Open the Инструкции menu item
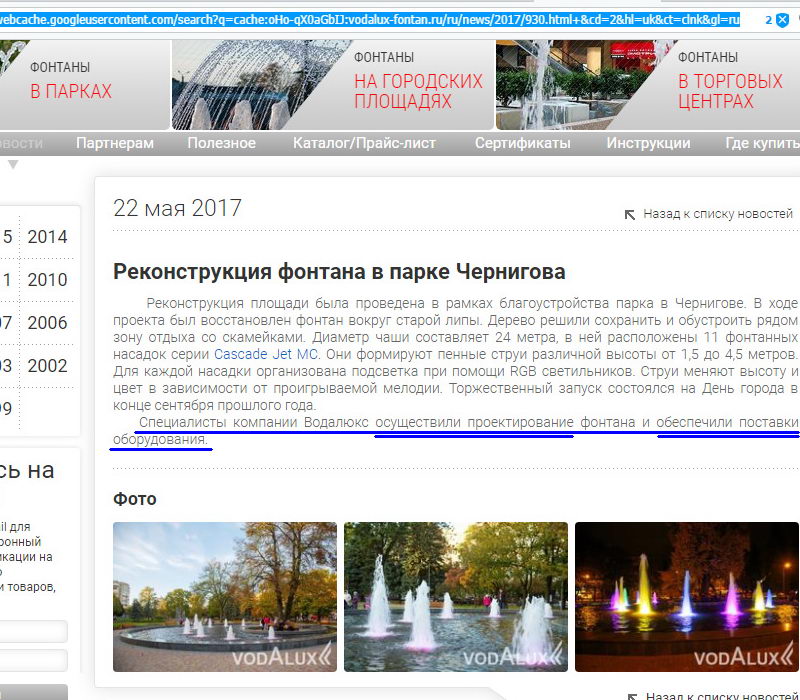This screenshot has width=800, height=700. coord(648,143)
